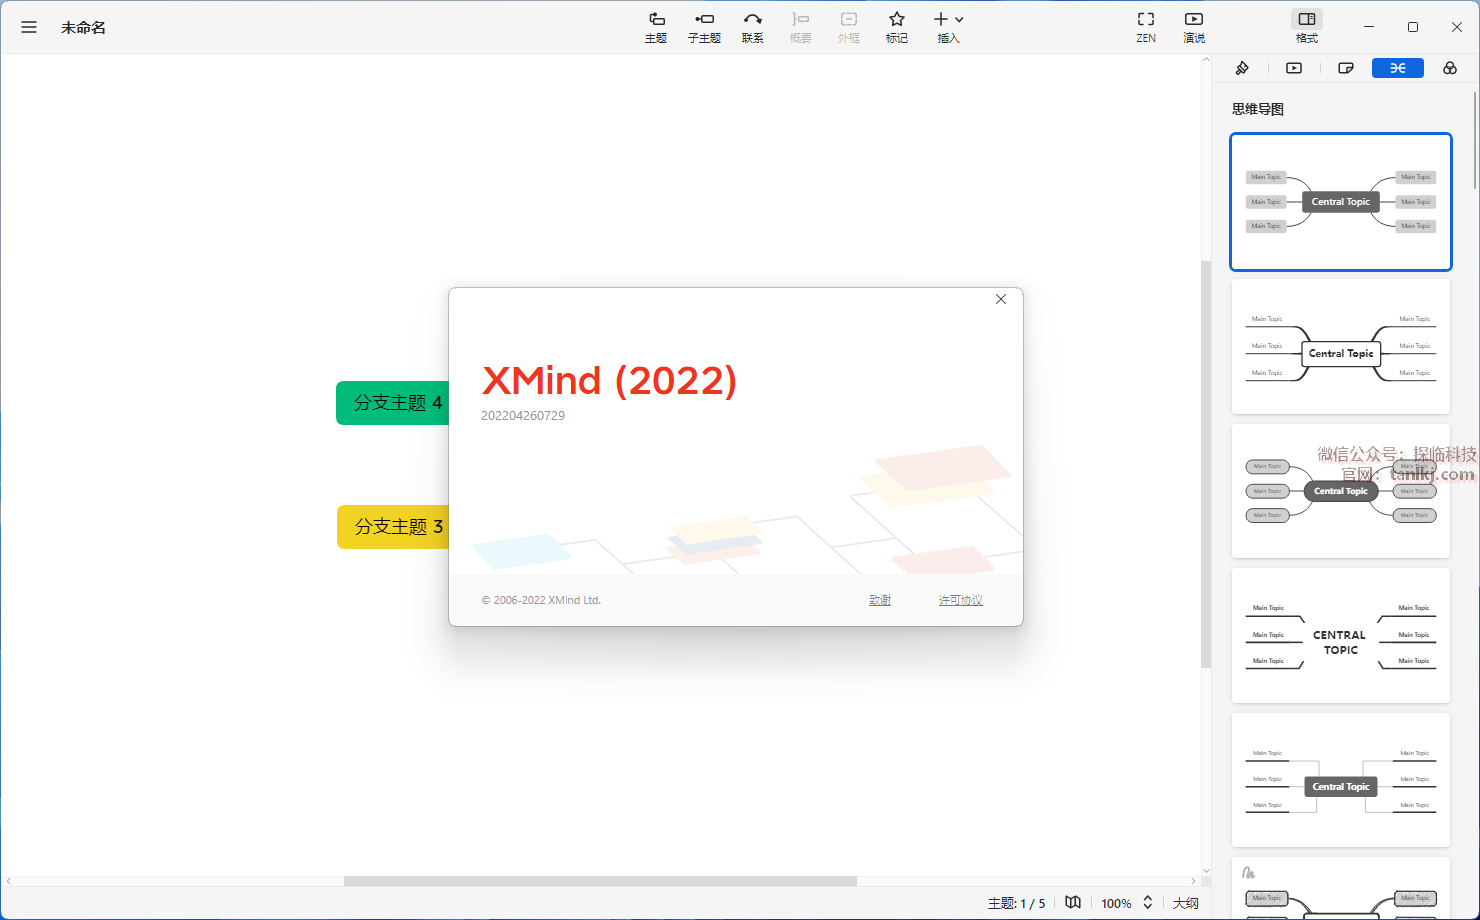Choose the selected gray Central Topic structure
This screenshot has width=1480, height=920.
point(1341,202)
